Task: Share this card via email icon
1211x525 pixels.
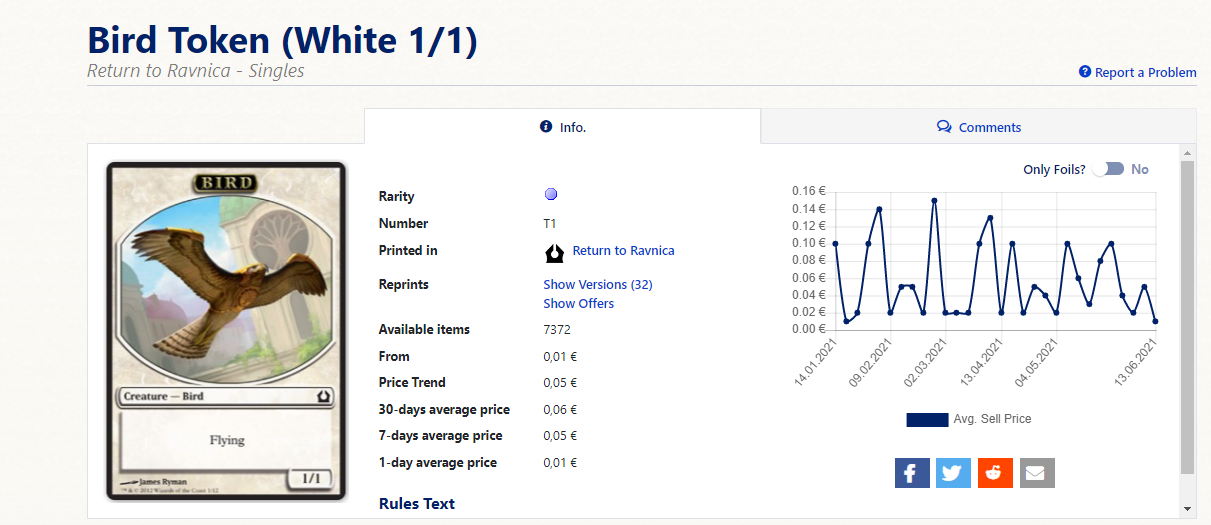Action: click(x=1037, y=473)
